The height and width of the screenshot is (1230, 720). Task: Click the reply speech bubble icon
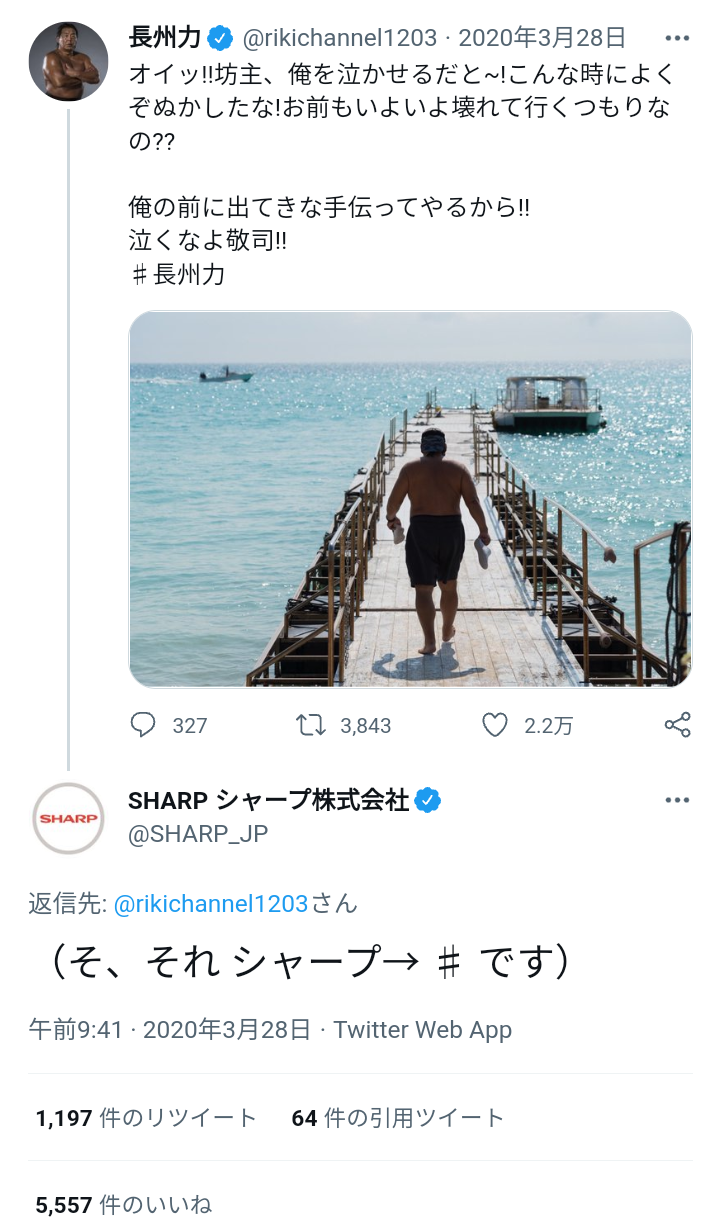(x=143, y=725)
